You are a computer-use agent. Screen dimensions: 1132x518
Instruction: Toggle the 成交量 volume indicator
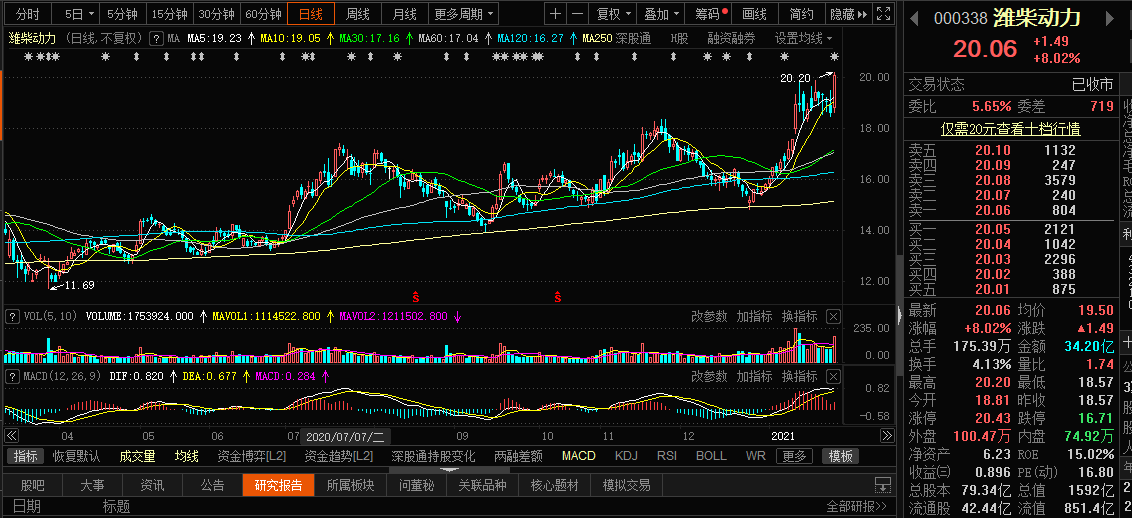(137, 456)
